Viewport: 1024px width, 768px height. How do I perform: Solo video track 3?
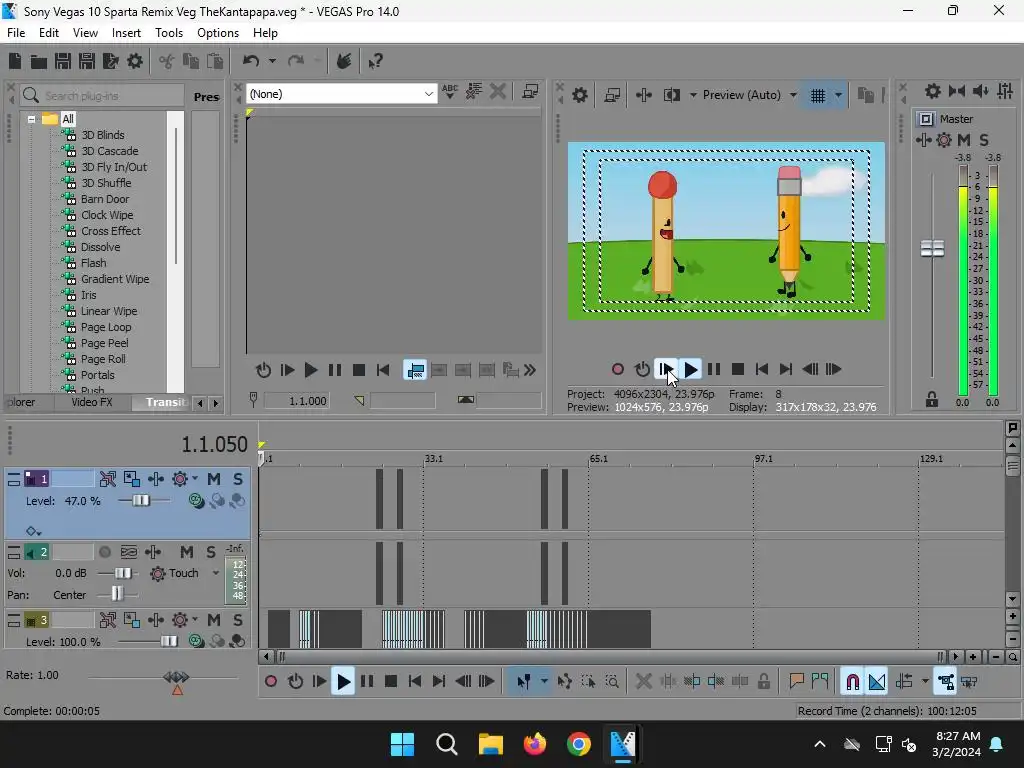pos(238,620)
